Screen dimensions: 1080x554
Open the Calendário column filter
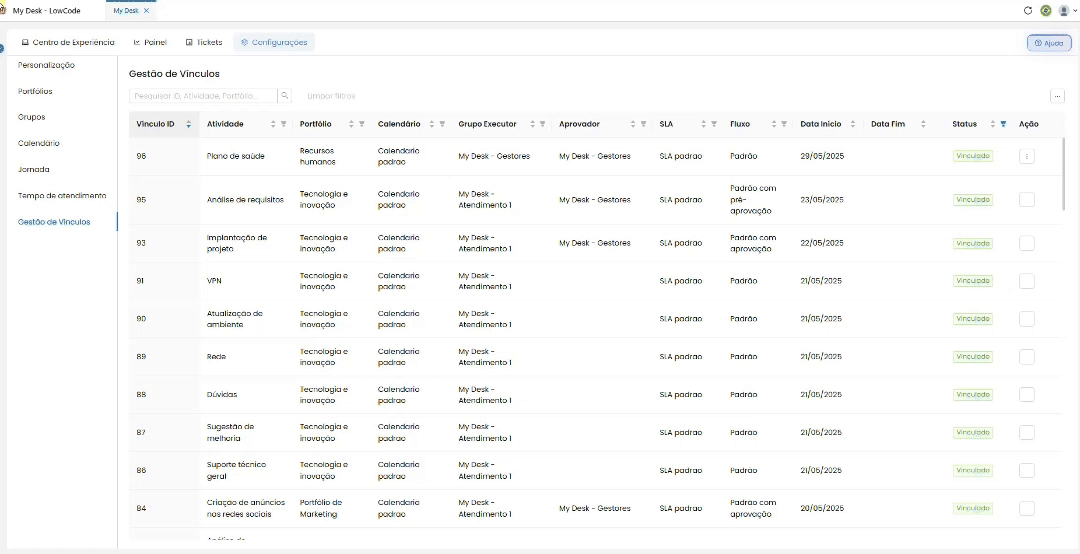442,125
